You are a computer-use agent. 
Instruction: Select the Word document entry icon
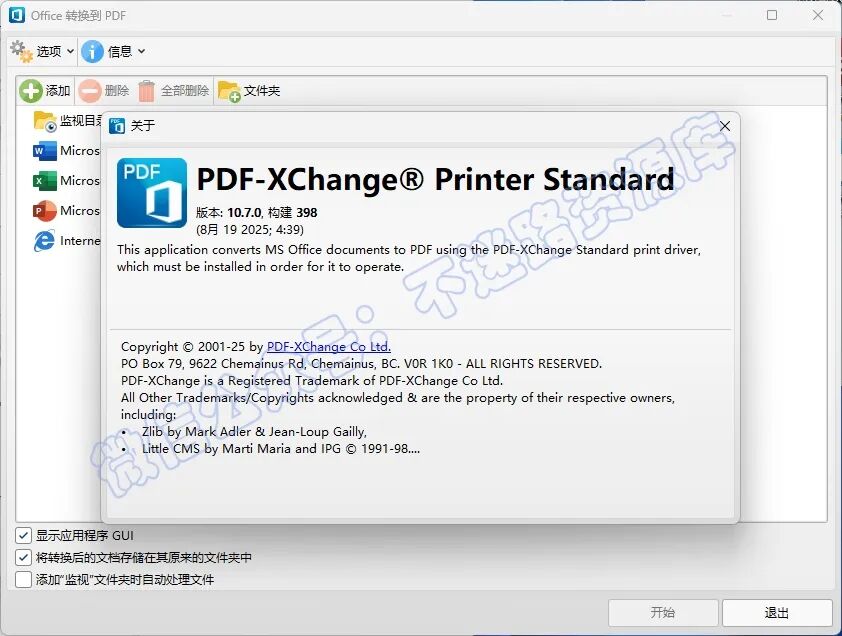pyautogui.click(x=45, y=151)
